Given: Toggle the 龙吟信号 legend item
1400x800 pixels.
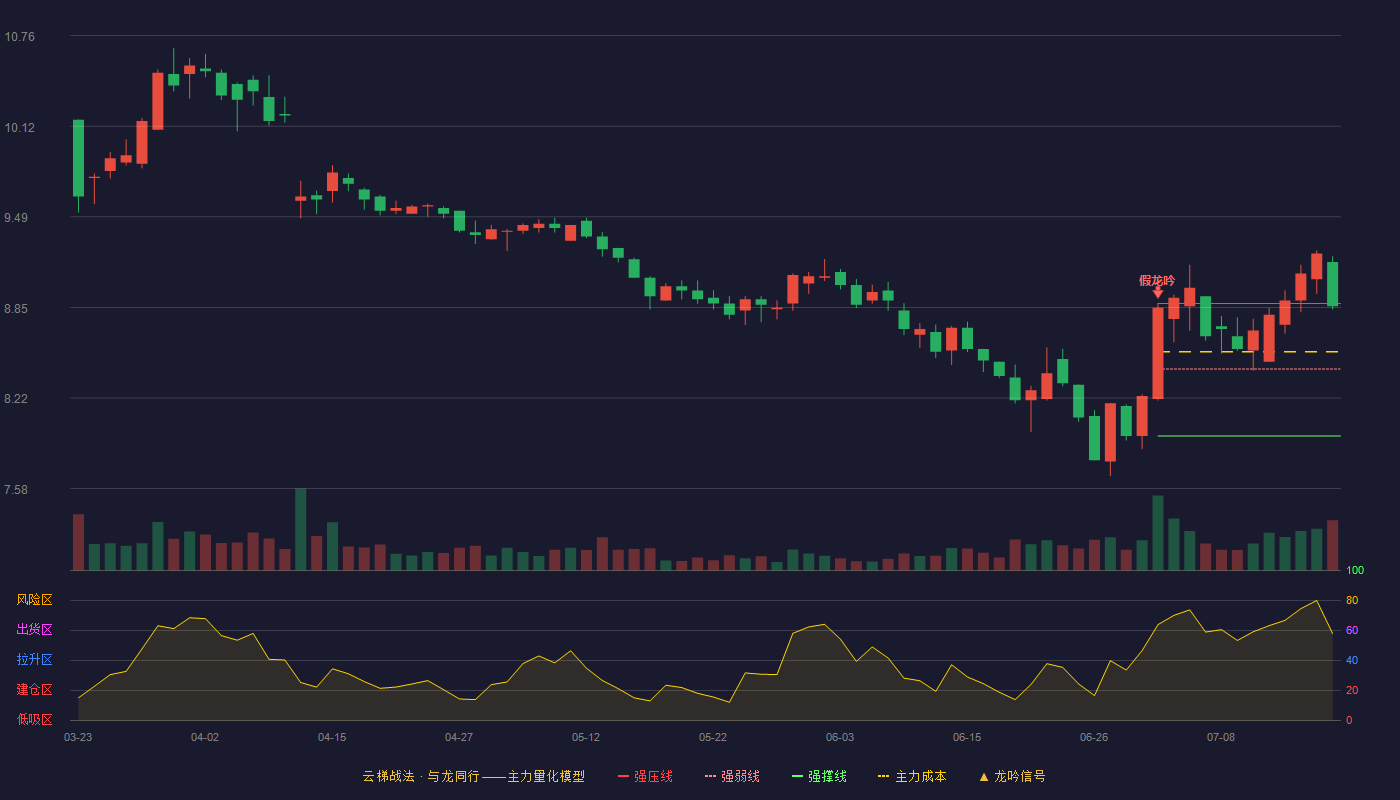Looking at the screenshot, I should coord(1011,776).
